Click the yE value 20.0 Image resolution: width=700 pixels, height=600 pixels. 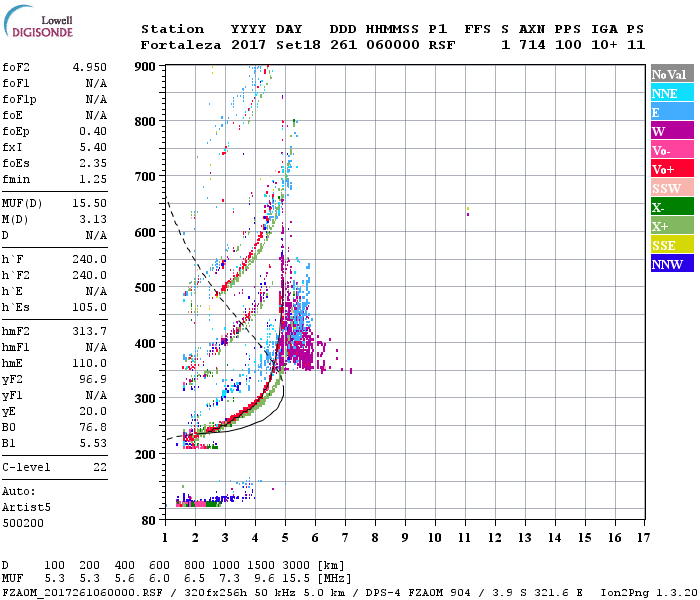pyautogui.click(x=93, y=412)
